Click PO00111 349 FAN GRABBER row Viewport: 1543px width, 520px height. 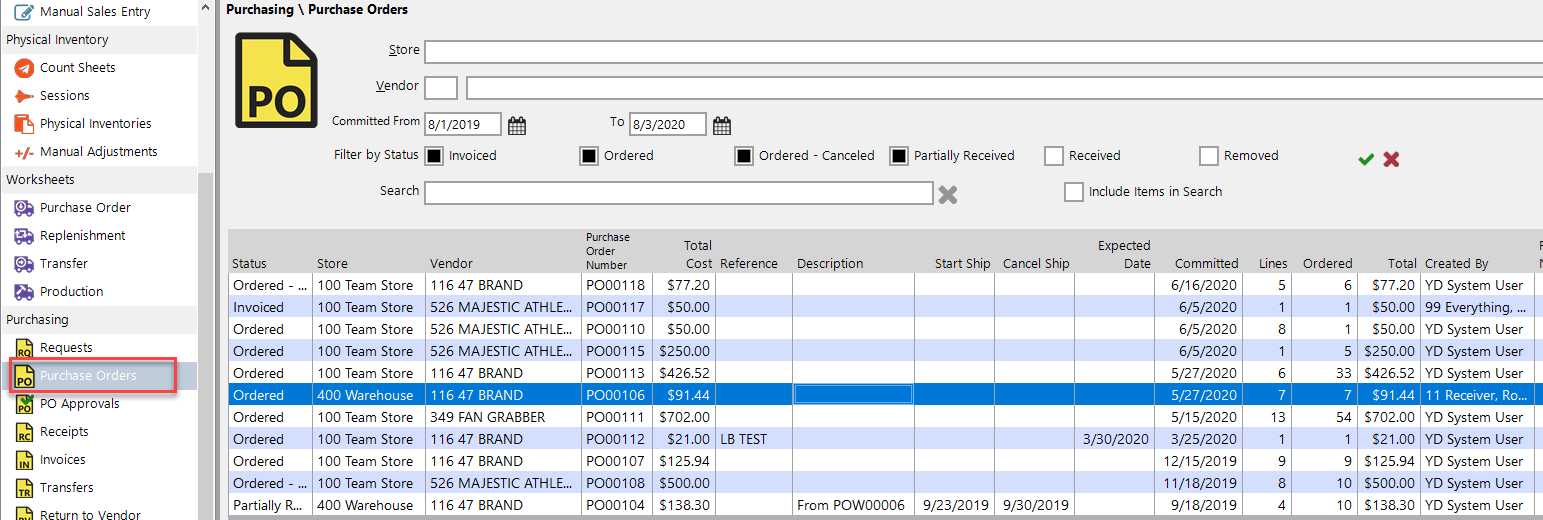pos(885,417)
